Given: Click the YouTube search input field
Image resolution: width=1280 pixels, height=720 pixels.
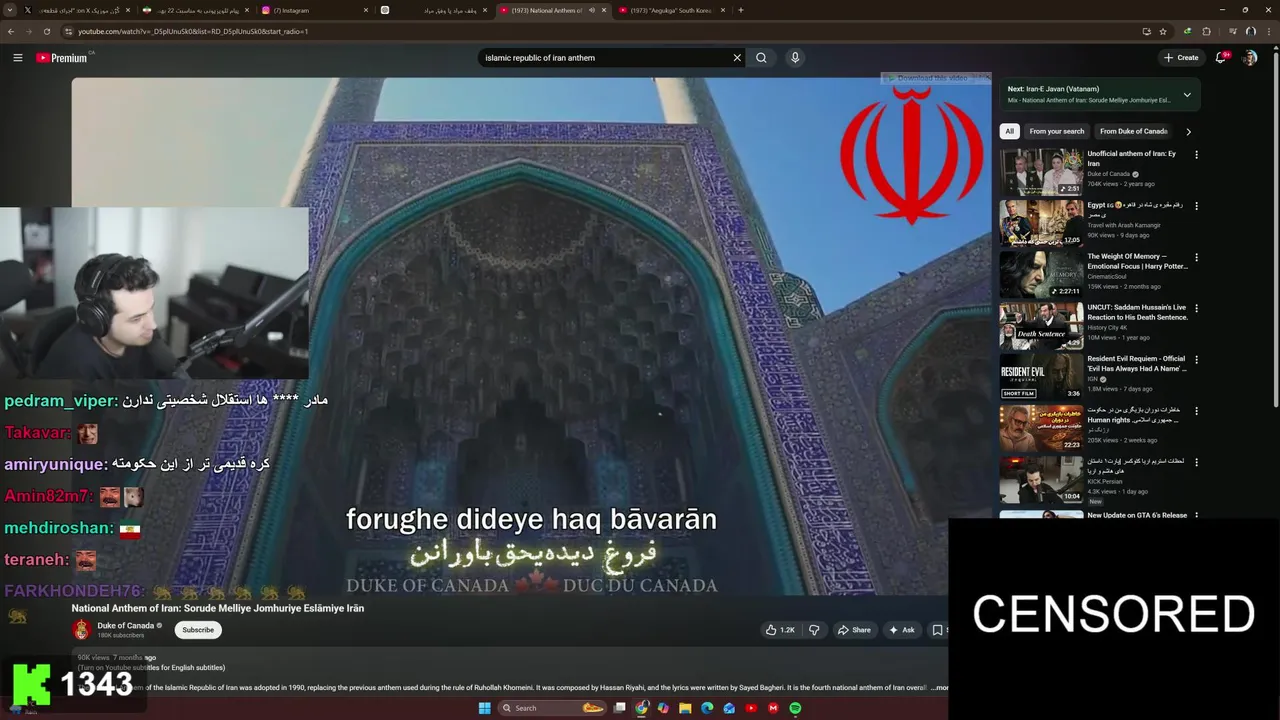Looking at the screenshot, I should coord(606,58).
